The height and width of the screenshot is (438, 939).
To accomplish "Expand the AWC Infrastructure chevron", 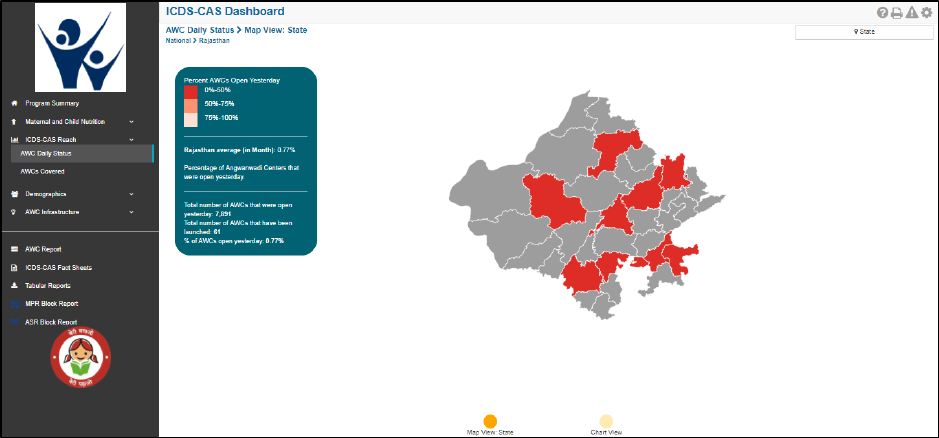I will pyautogui.click(x=131, y=212).
